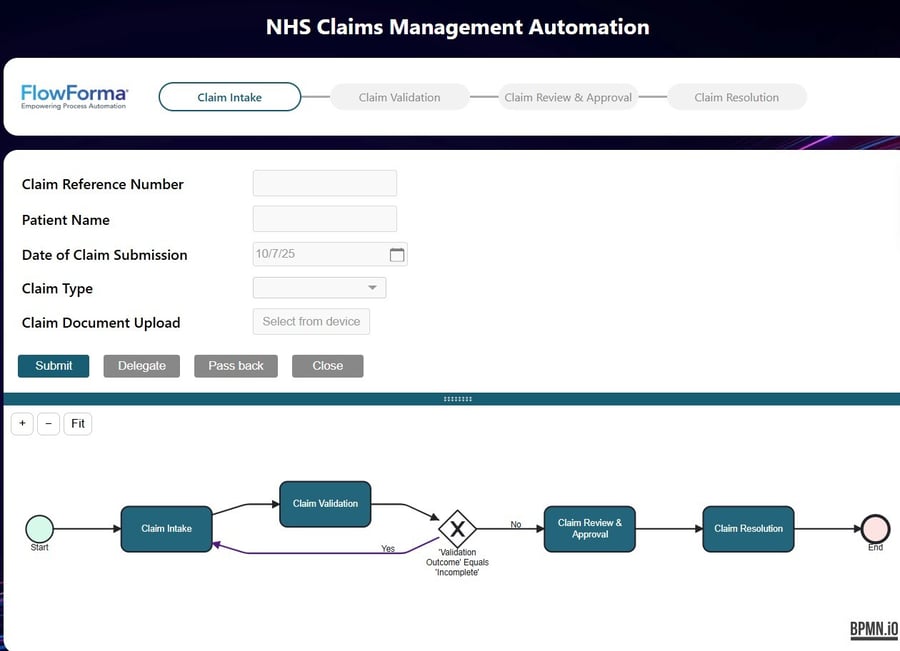Click the calendar icon in date field

[397, 255]
